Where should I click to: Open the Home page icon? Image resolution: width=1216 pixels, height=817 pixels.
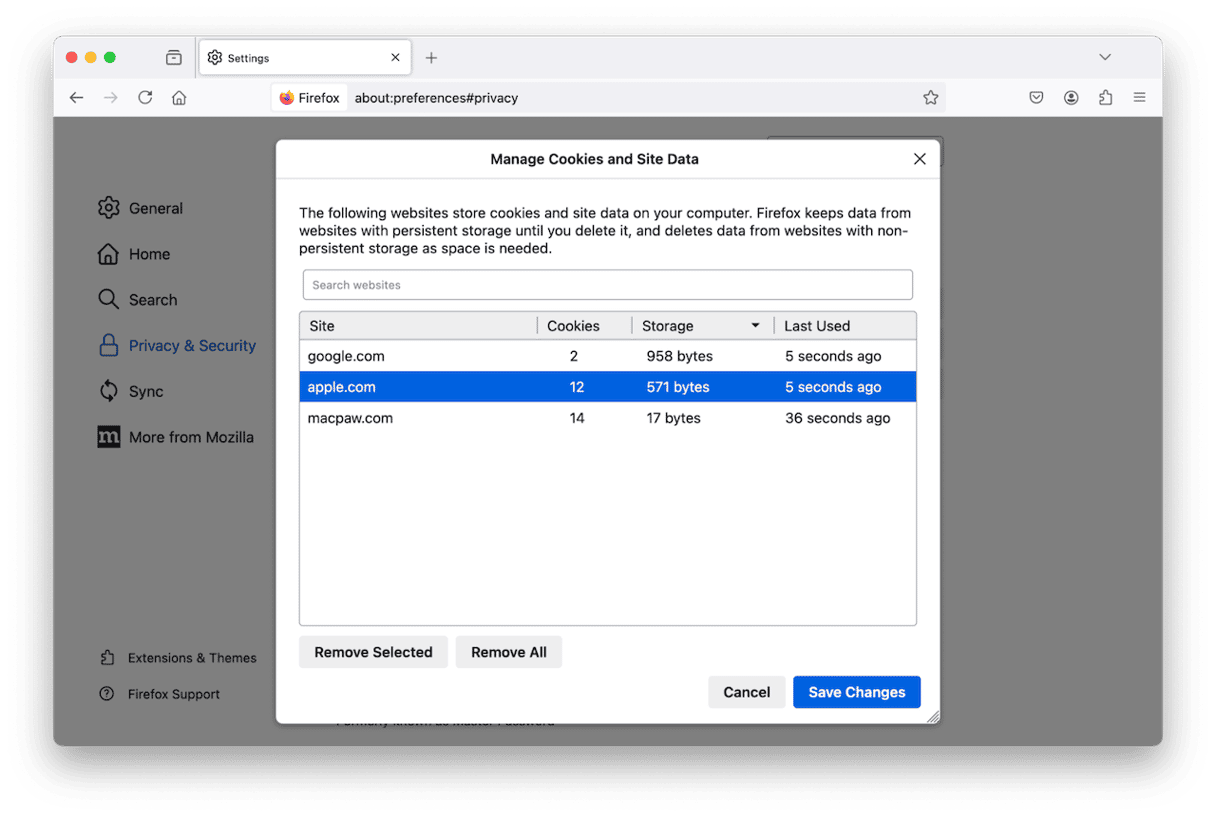click(x=179, y=98)
